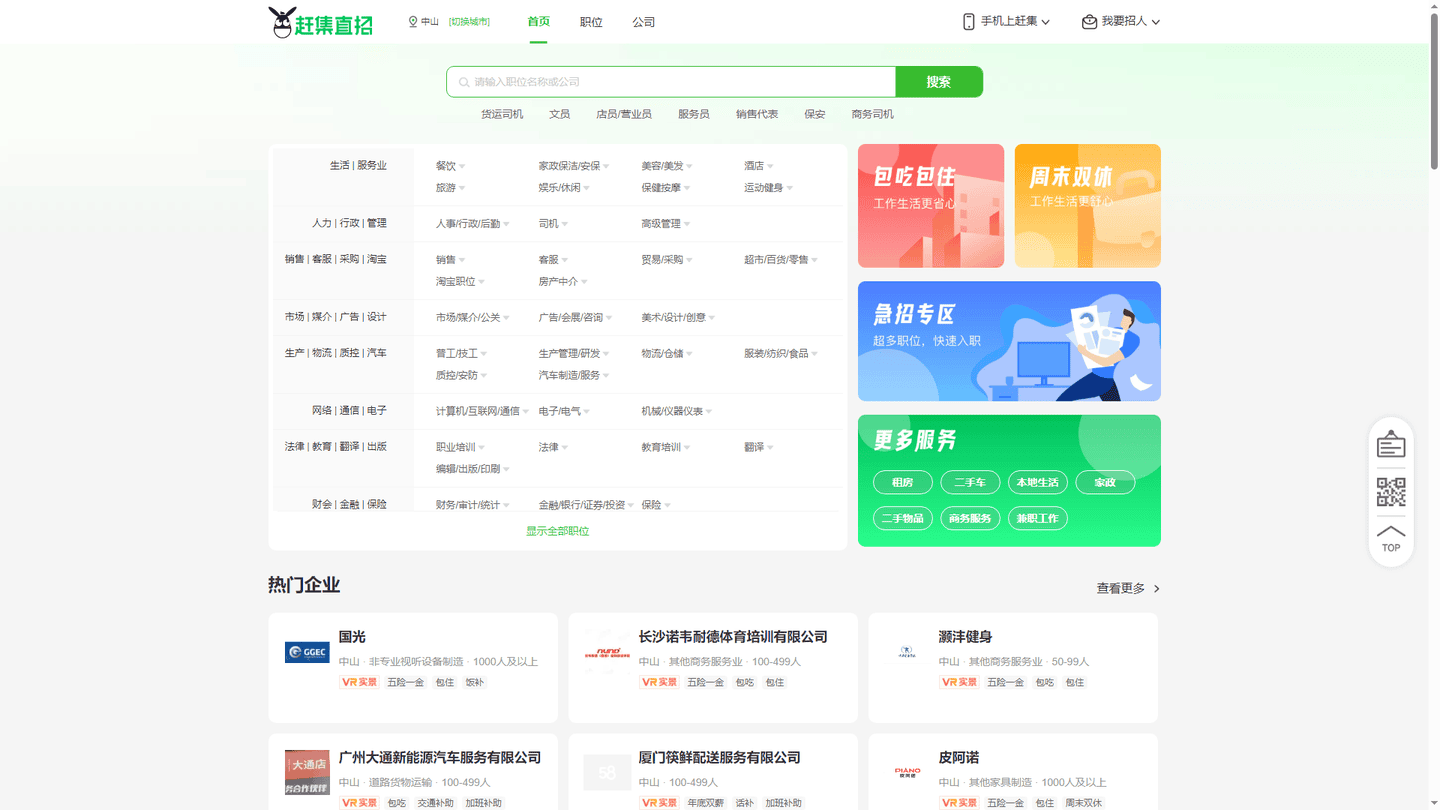Click the green 搜索 button
This screenshot has height=810, width=1440.
click(939, 82)
